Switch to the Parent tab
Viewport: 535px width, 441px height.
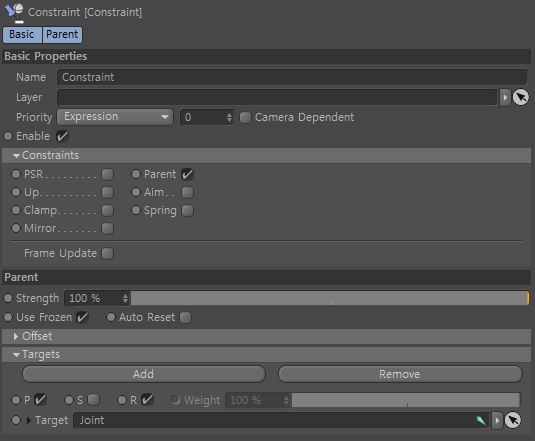click(62, 34)
